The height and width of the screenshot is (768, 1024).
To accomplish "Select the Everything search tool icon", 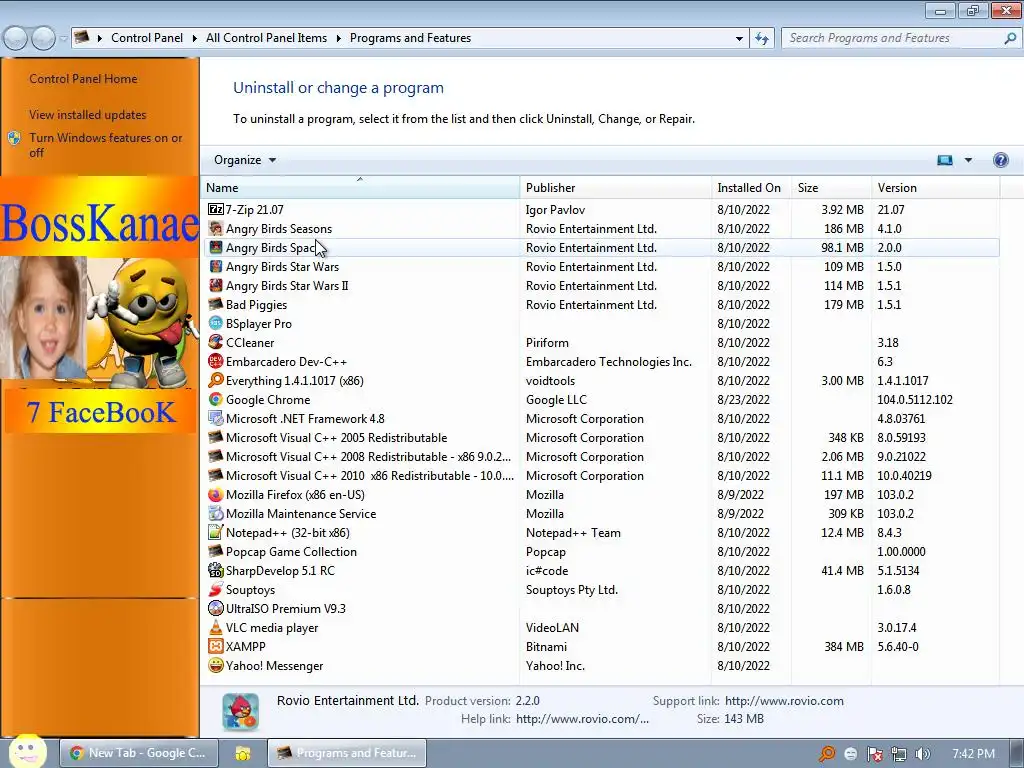I will click(x=216, y=380).
